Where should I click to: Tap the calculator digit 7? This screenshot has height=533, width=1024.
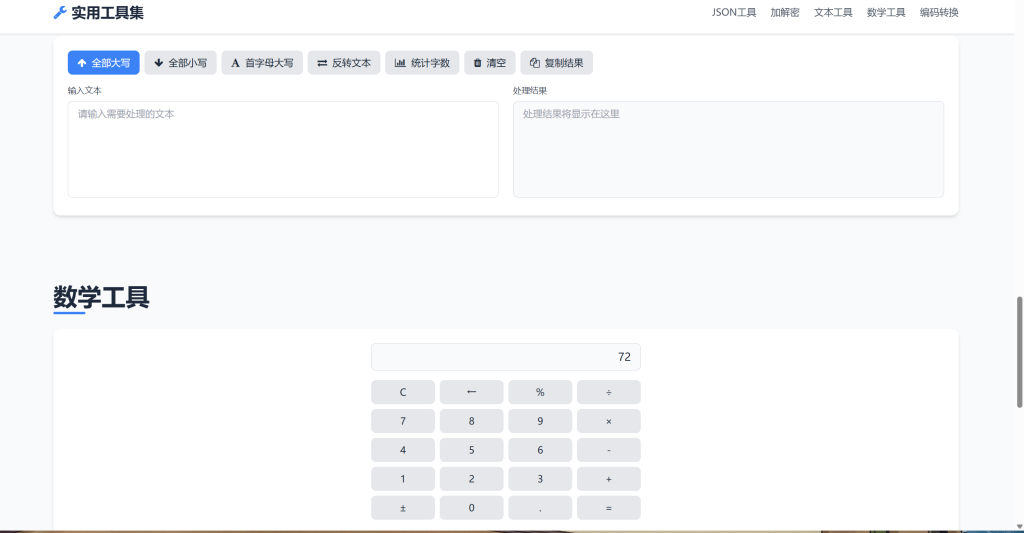coord(403,421)
